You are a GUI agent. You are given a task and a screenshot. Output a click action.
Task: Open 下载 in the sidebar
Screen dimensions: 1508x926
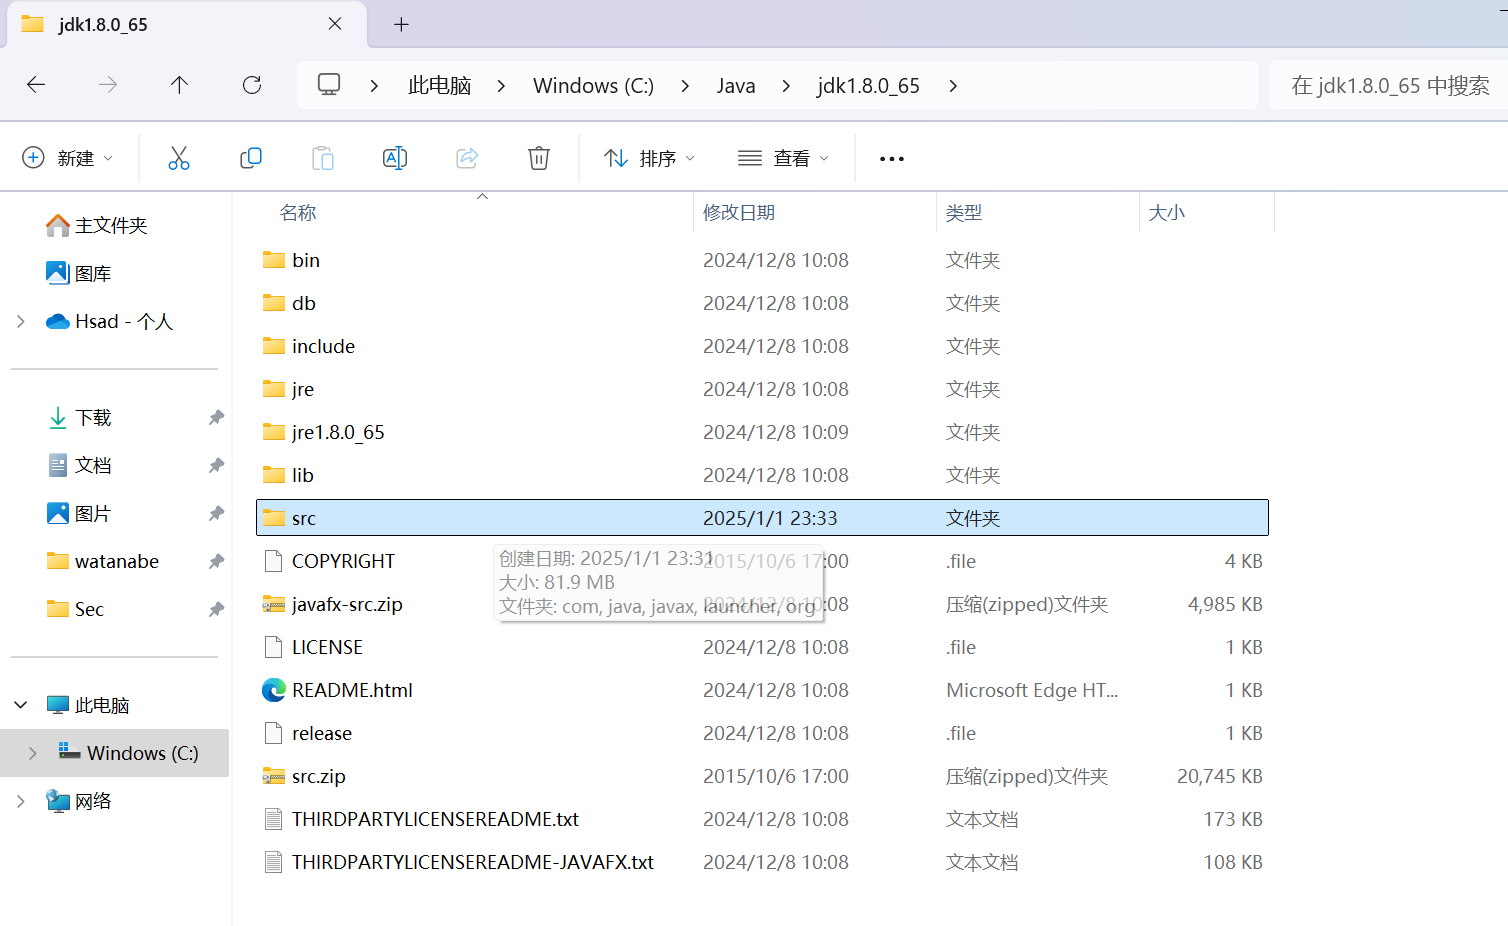93,417
